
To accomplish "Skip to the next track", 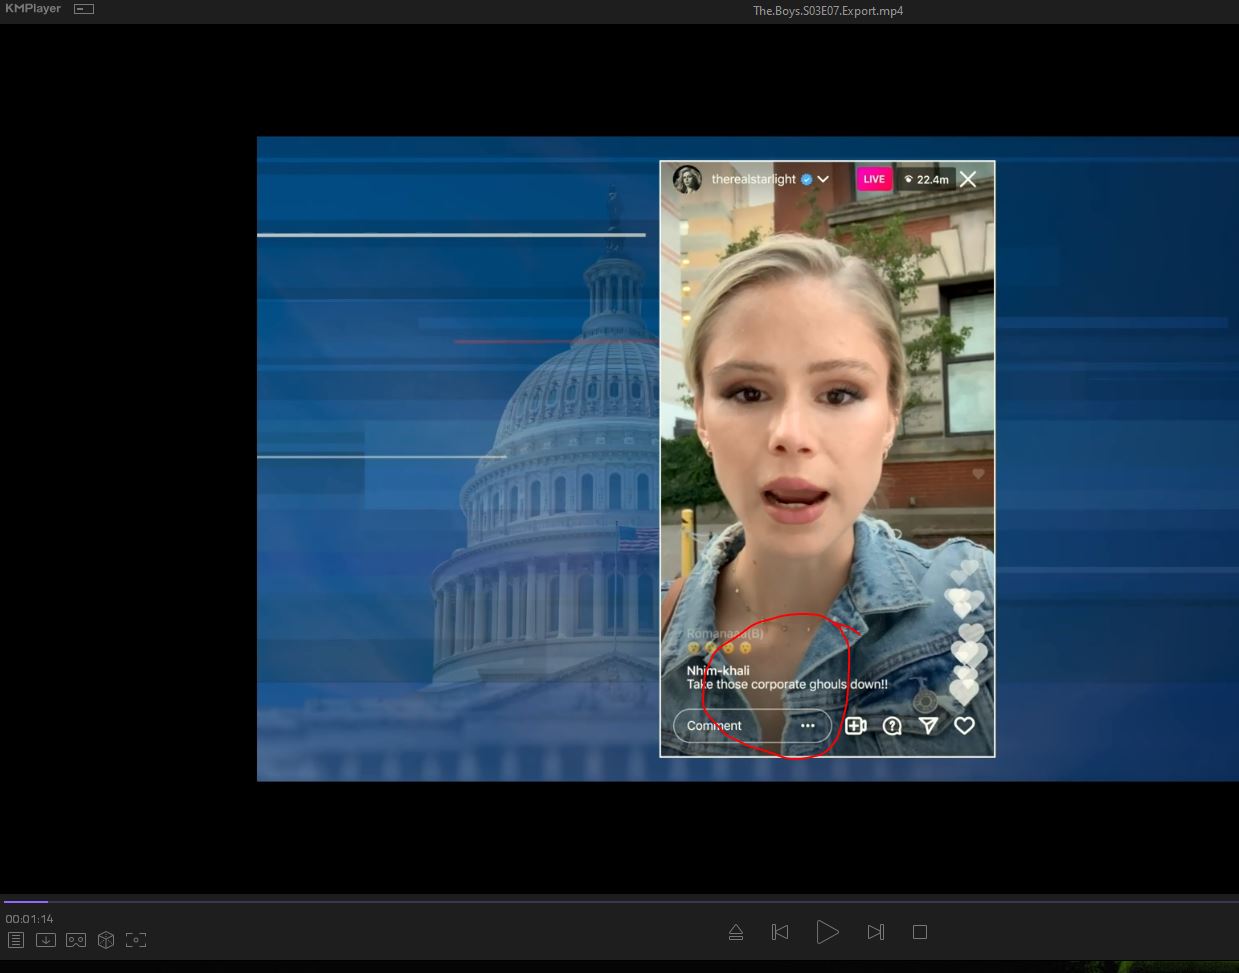I will 876,932.
